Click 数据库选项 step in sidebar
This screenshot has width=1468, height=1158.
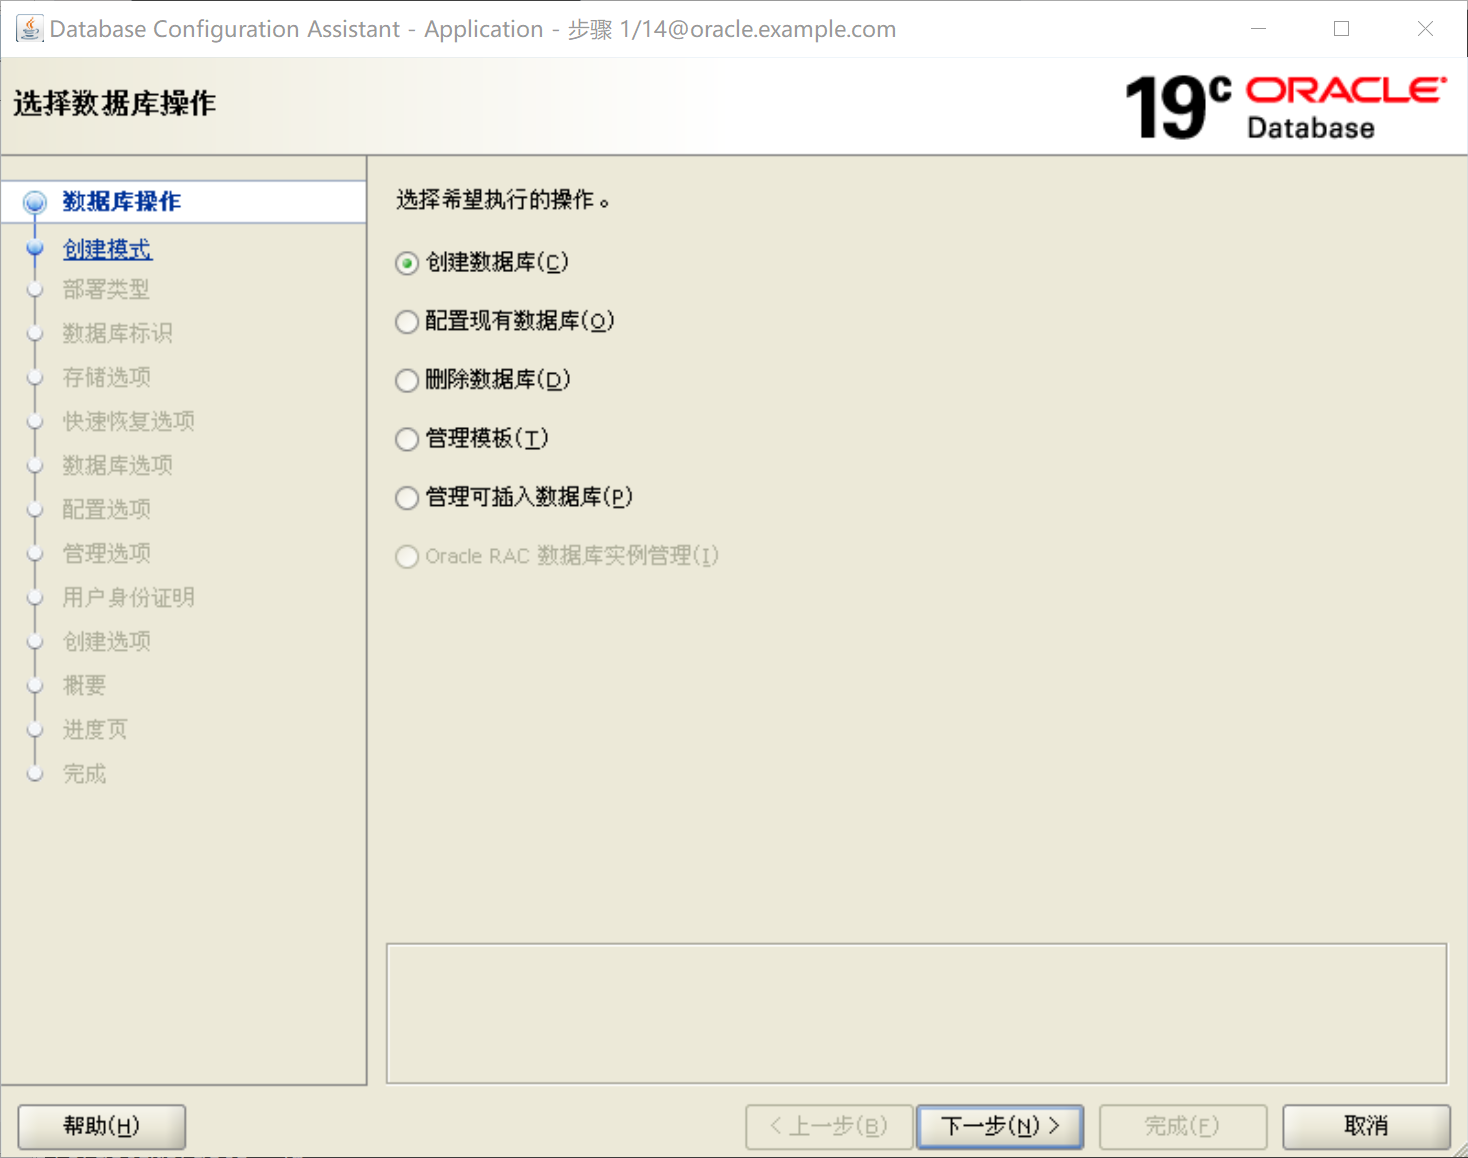pyautogui.click(x=117, y=465)
